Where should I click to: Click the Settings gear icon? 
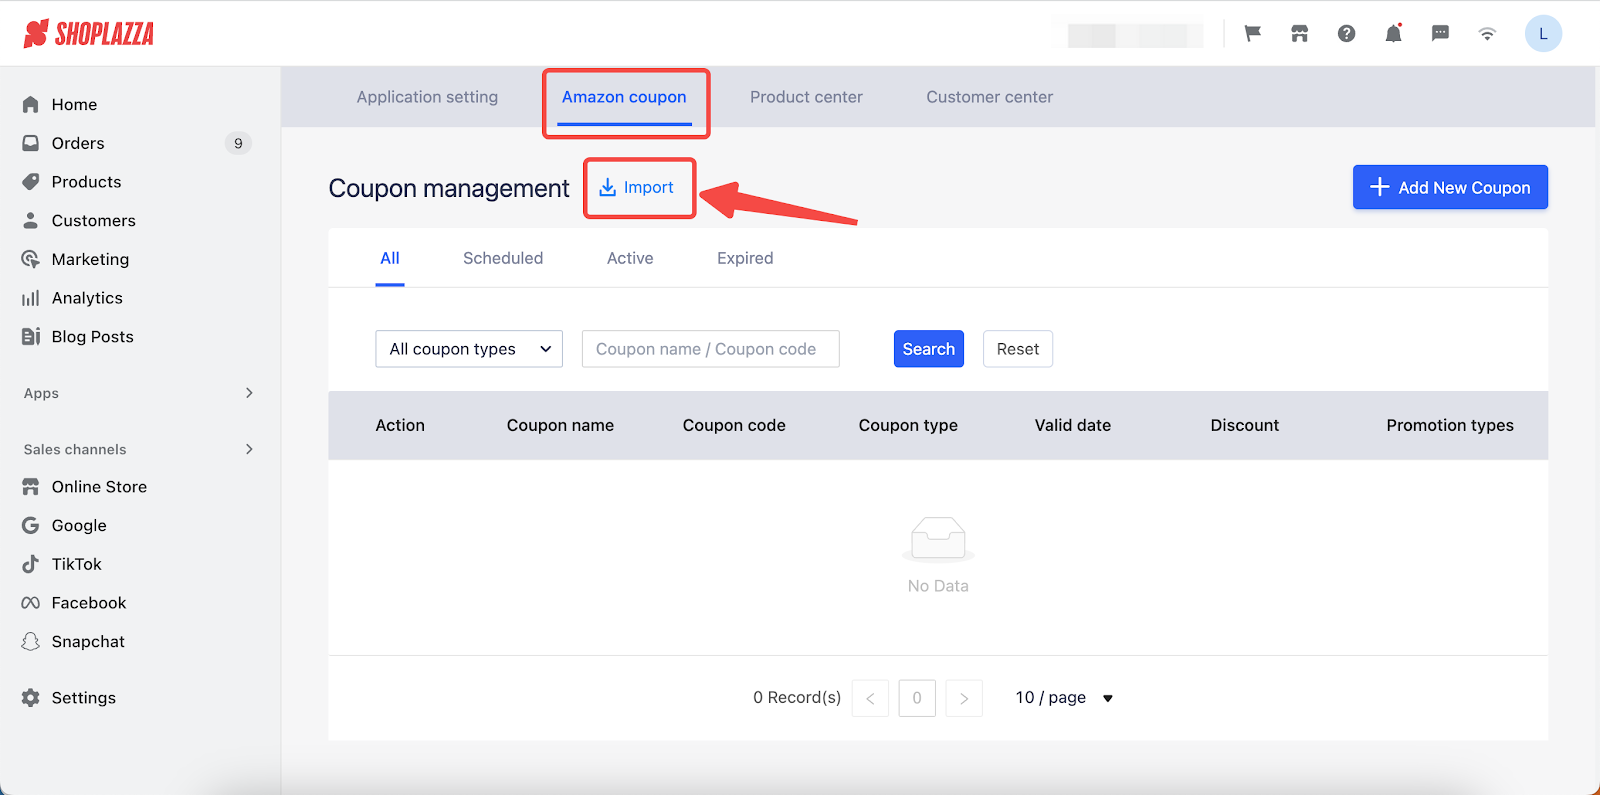[x=31, y=698]
